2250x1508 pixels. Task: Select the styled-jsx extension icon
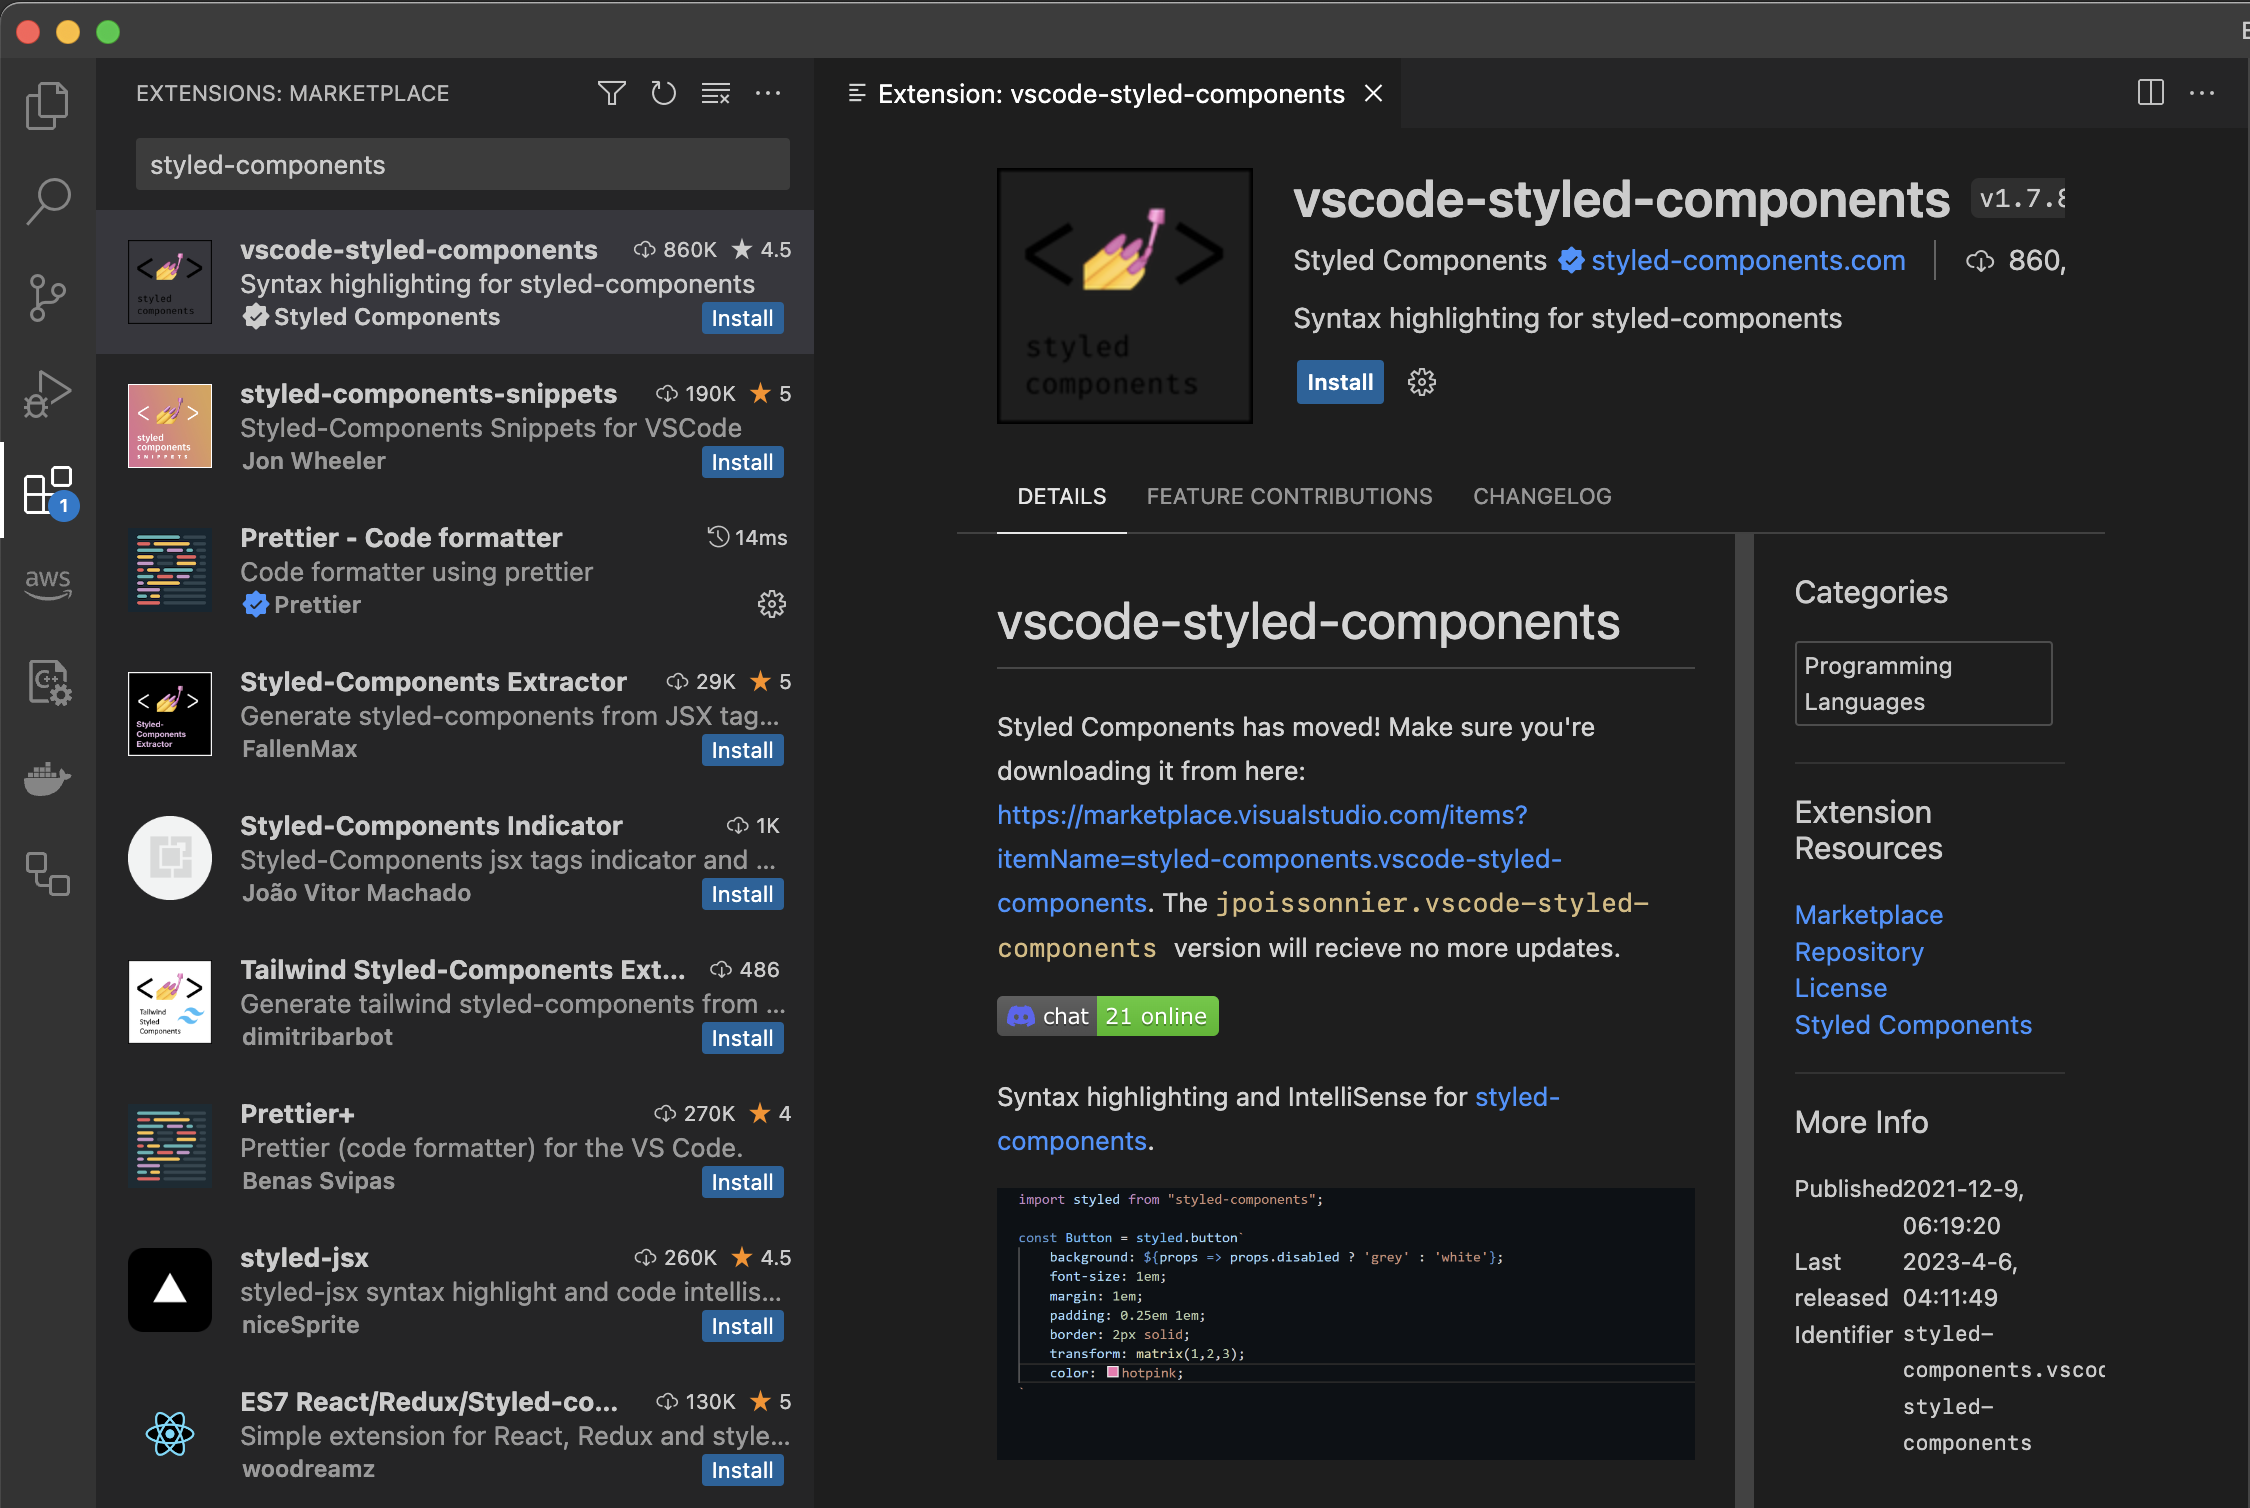click(x=170, y=1289)
